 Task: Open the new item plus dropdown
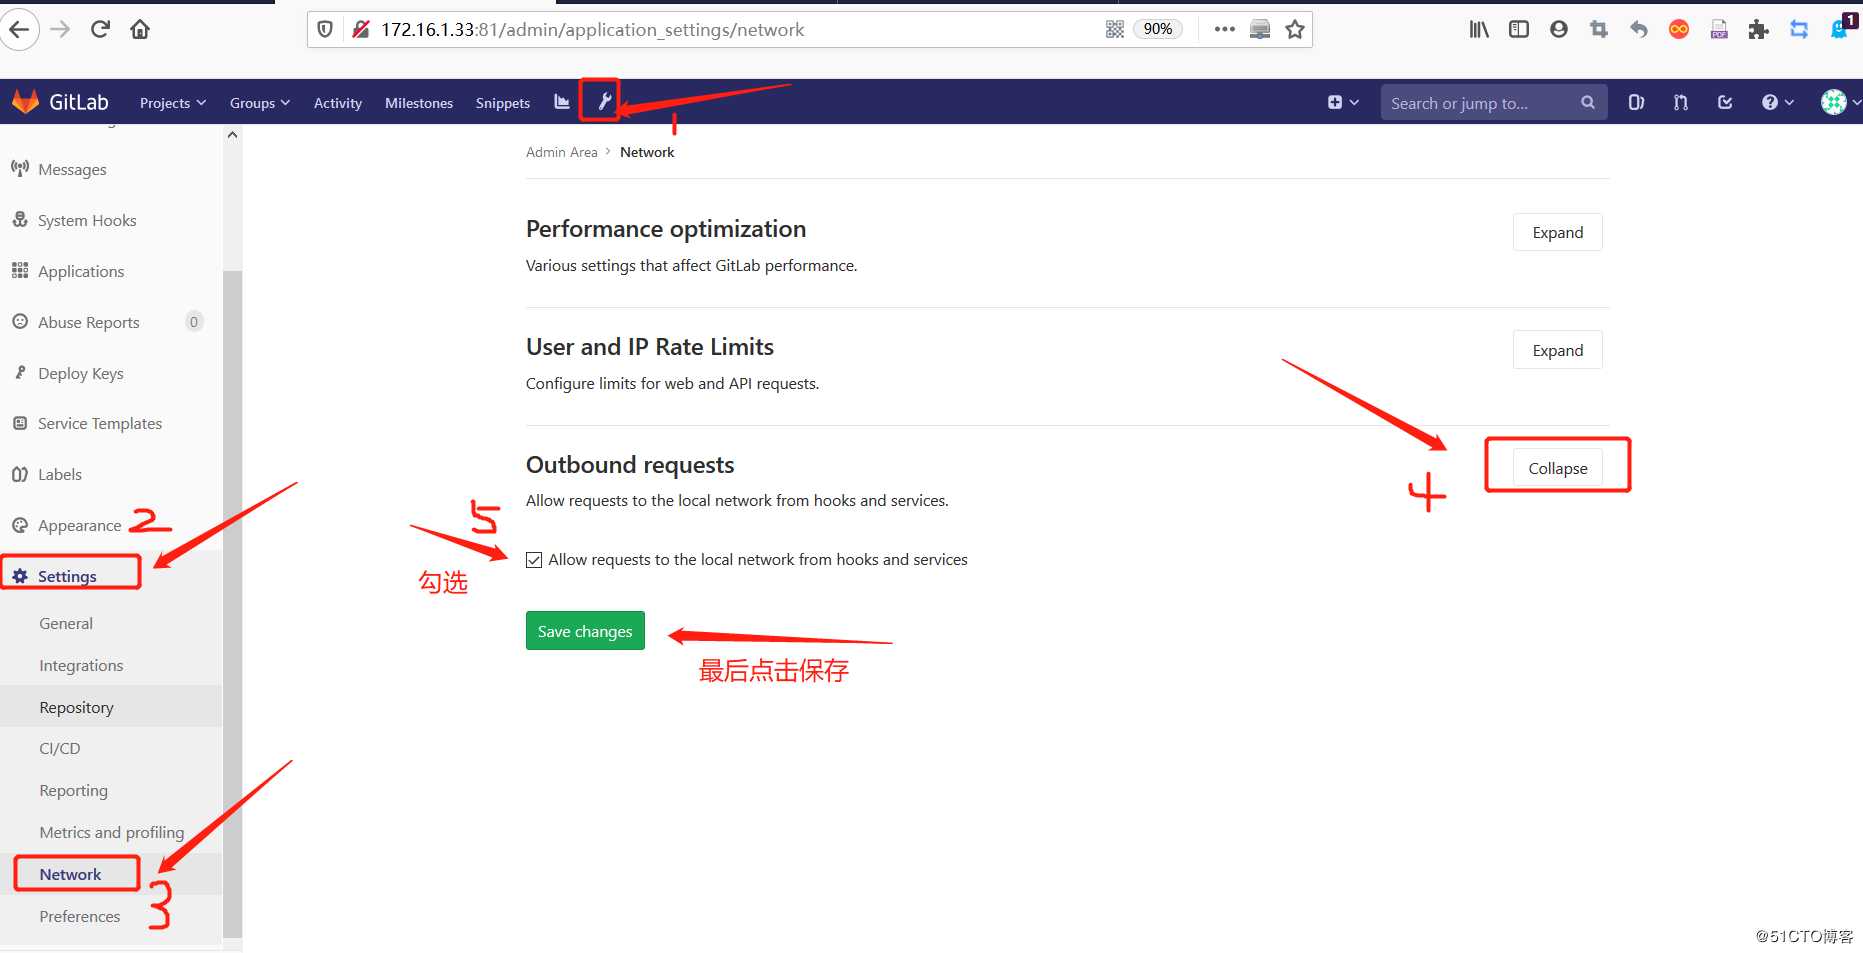(x=1343, y=102)
